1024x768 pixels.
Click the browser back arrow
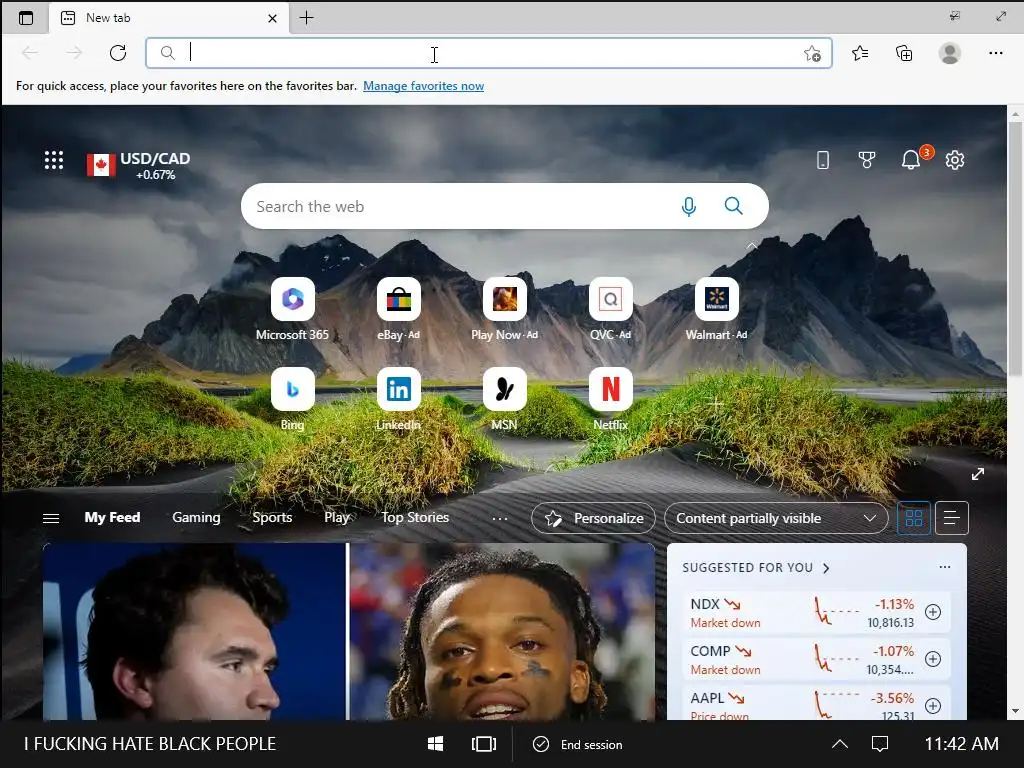point(30,53)
